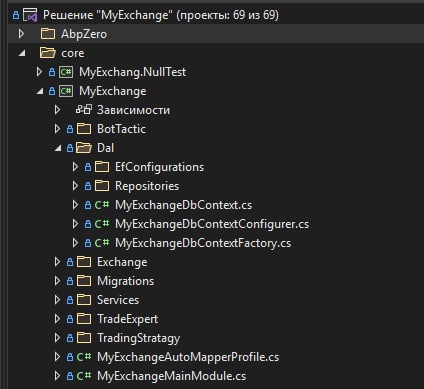Expand MyExchangeDbContextFactory.cs file node
424x389 pixels.
[75, 243]
